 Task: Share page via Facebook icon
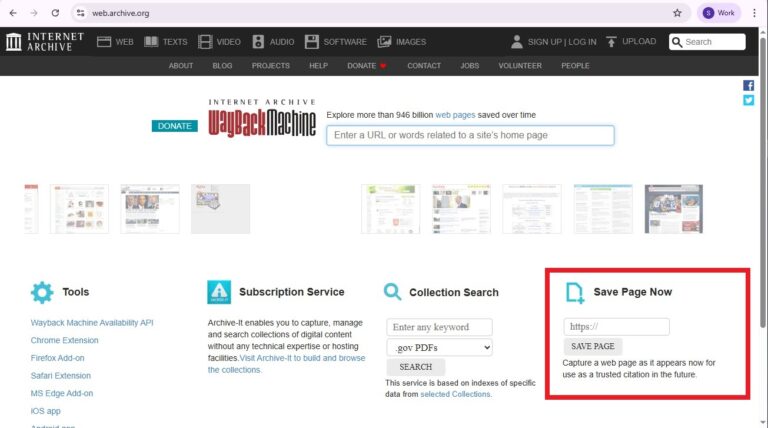(x=748, y=86)
